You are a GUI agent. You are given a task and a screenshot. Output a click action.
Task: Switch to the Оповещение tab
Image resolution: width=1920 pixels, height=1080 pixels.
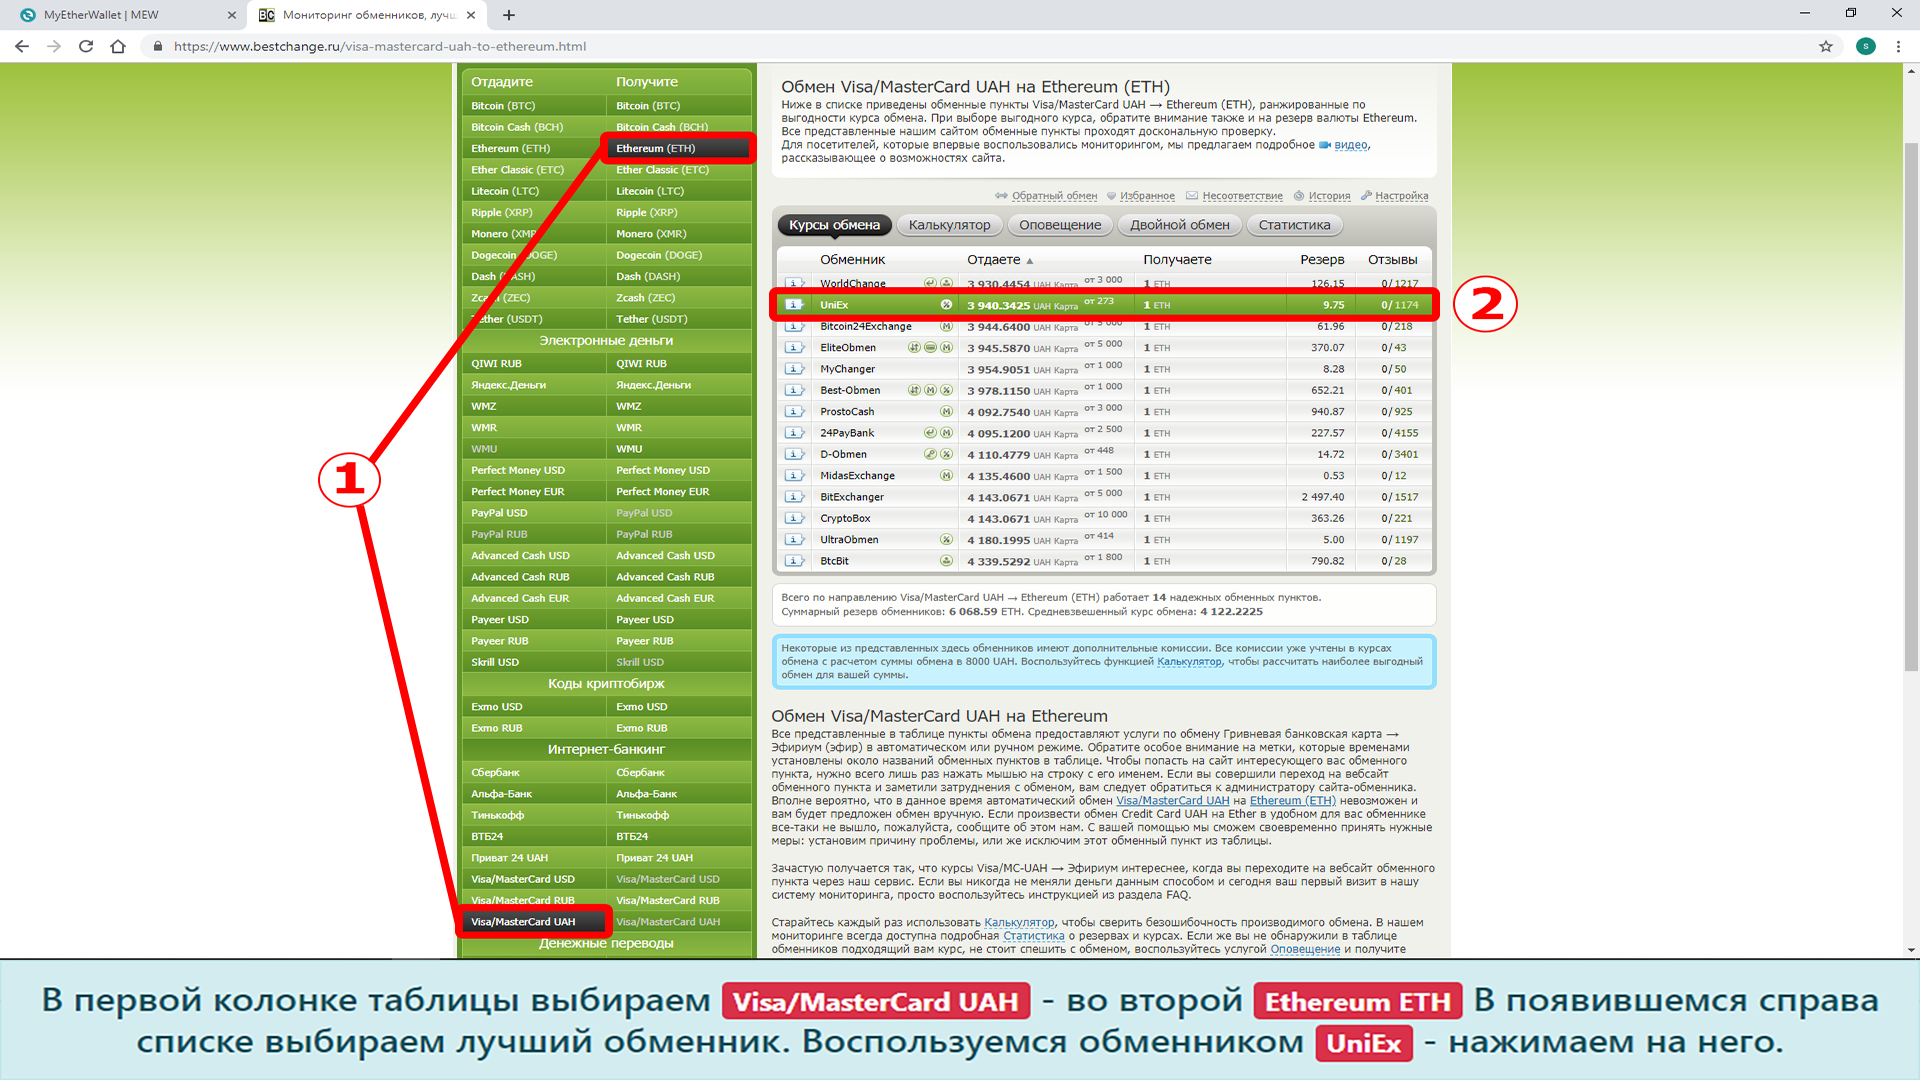pyautogui.click(x=1060, y=225)
